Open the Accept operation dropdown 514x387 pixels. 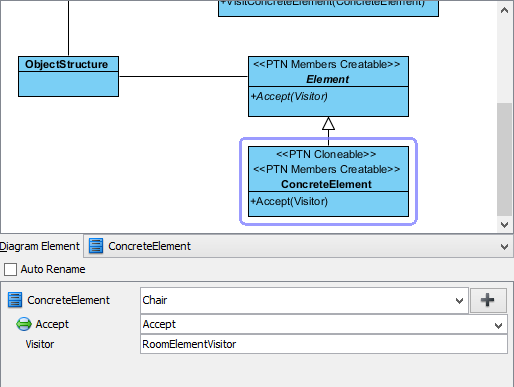tap(498, 325)
